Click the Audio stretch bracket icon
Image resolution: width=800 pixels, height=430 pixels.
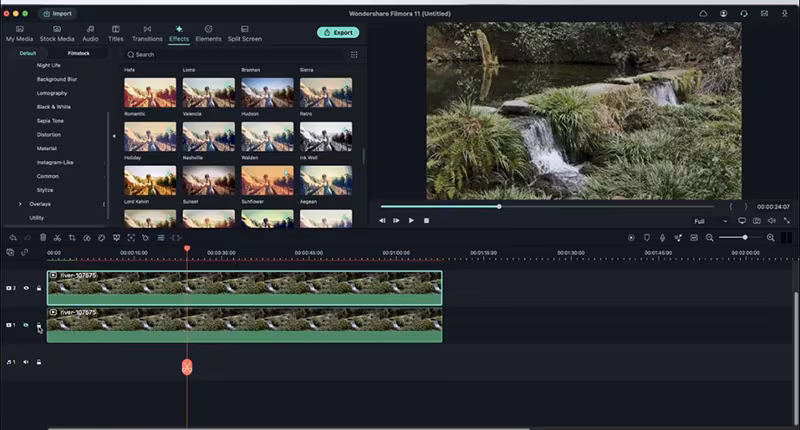[x=176, y=238]
